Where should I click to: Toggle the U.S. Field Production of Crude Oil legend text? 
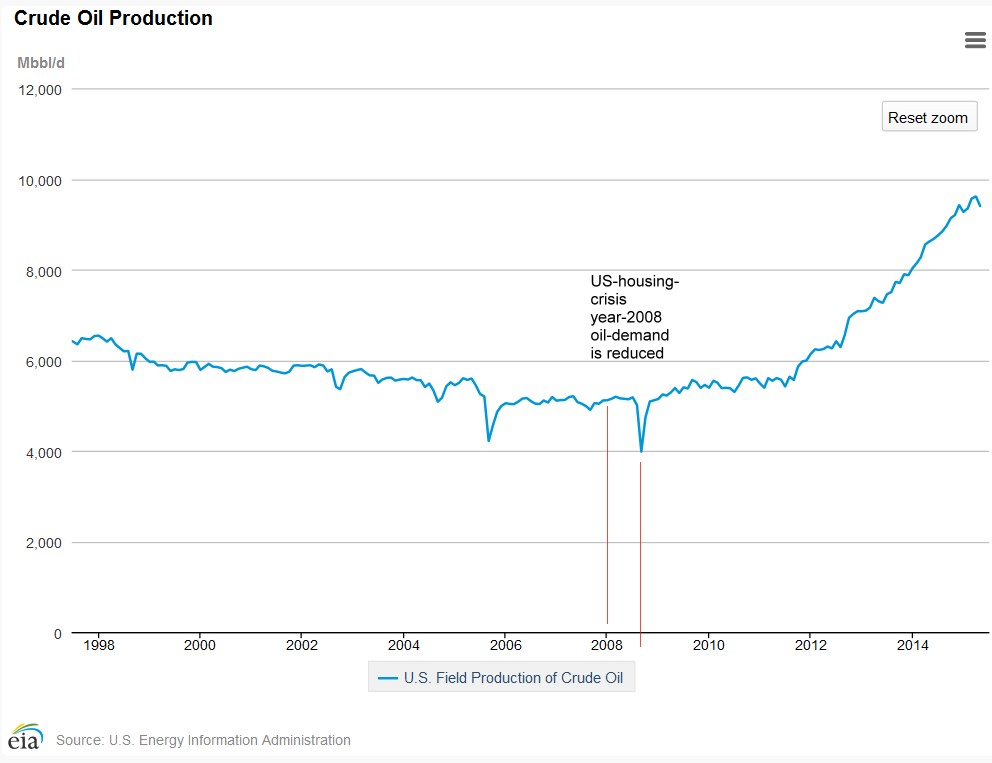[x=513, y=678]
